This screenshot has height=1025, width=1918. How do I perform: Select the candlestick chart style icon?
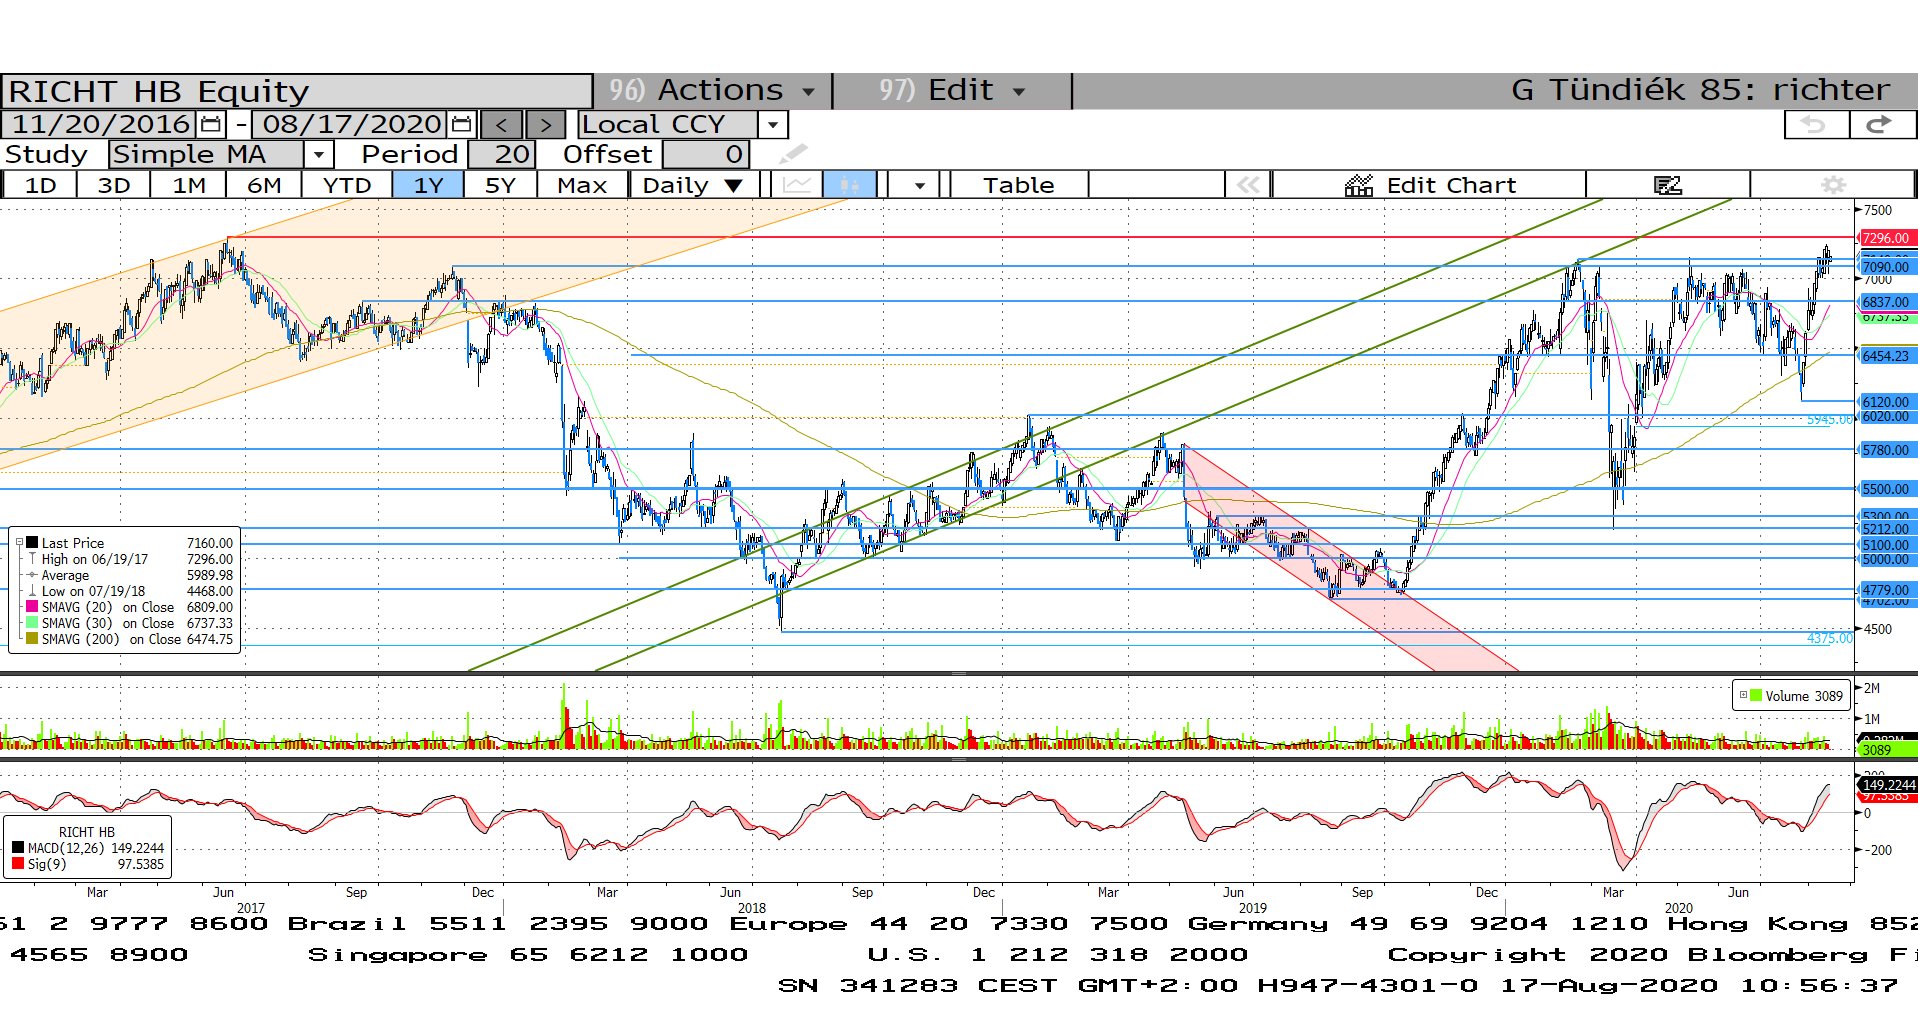pyautogui.click(x=850, y=185)
